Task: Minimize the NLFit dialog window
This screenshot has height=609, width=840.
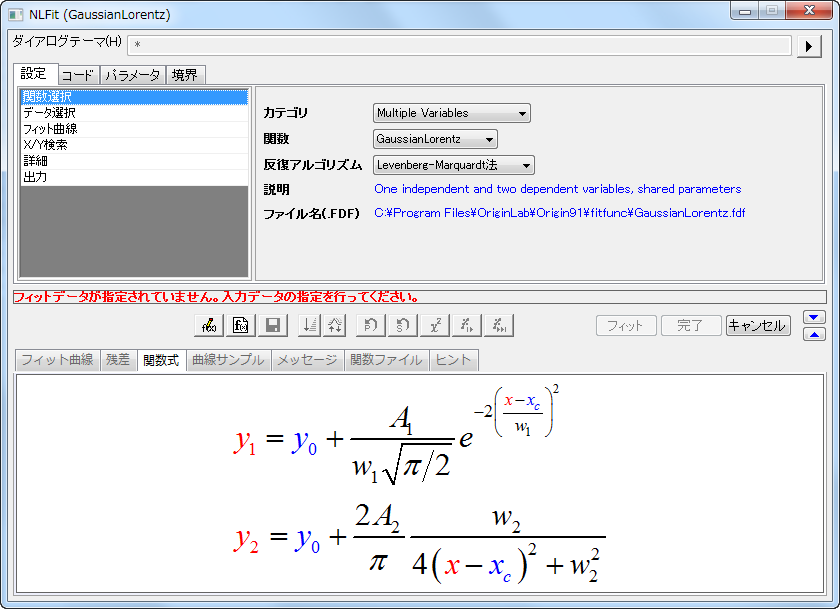Action: [745, 11]
